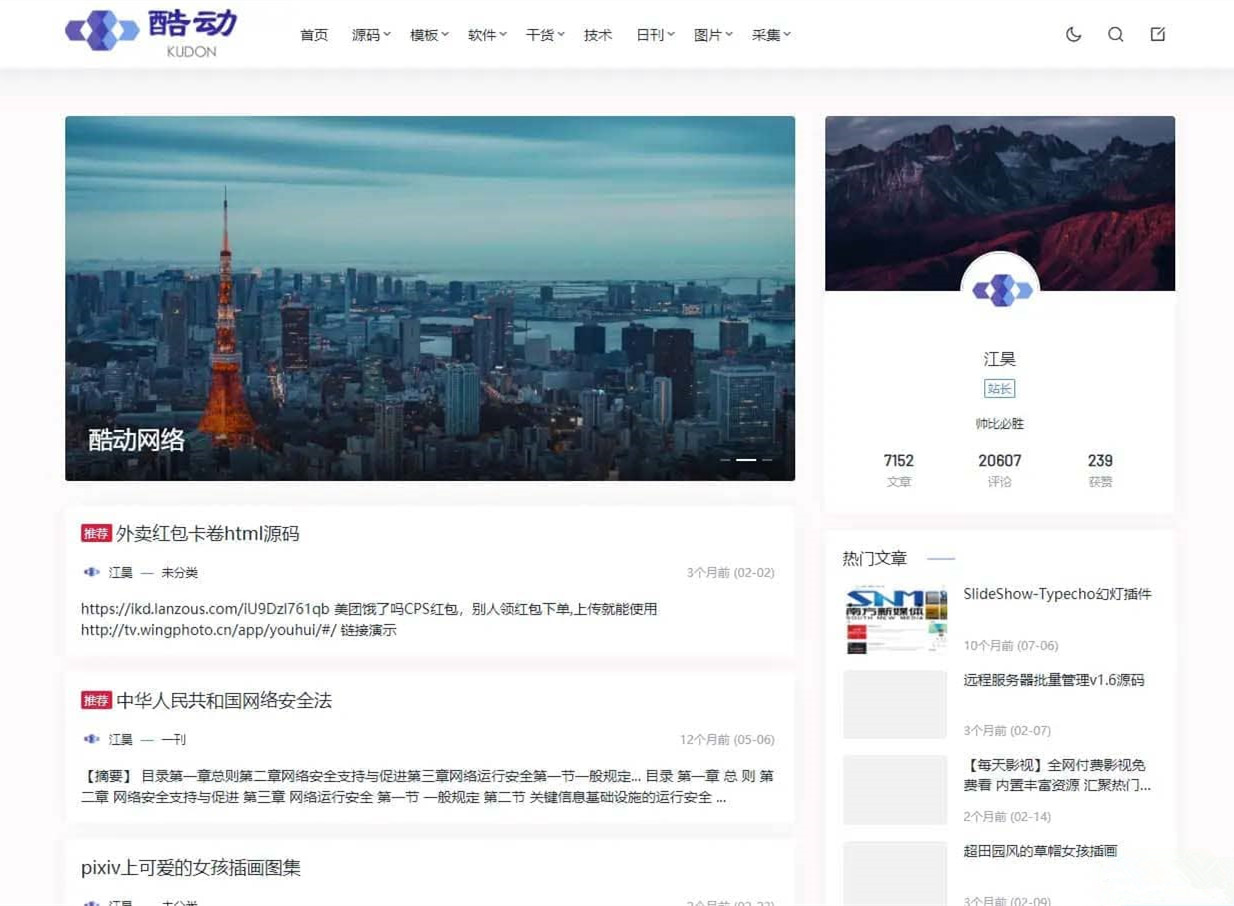The image size is (1234, 906).
Task: Click the 推荐 badge on 网络安全法 post
Action: pos(96,701)
